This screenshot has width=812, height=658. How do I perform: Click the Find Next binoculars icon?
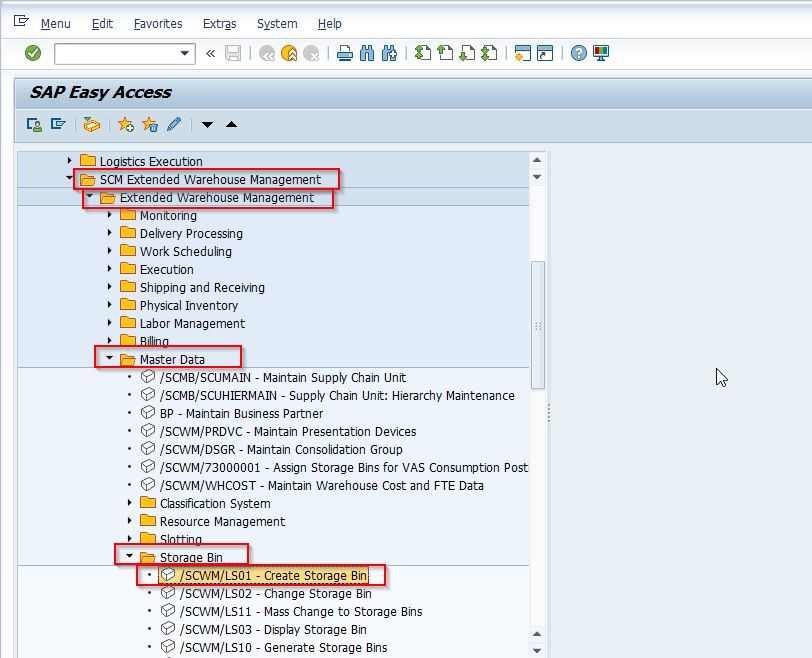coord(389,53)
